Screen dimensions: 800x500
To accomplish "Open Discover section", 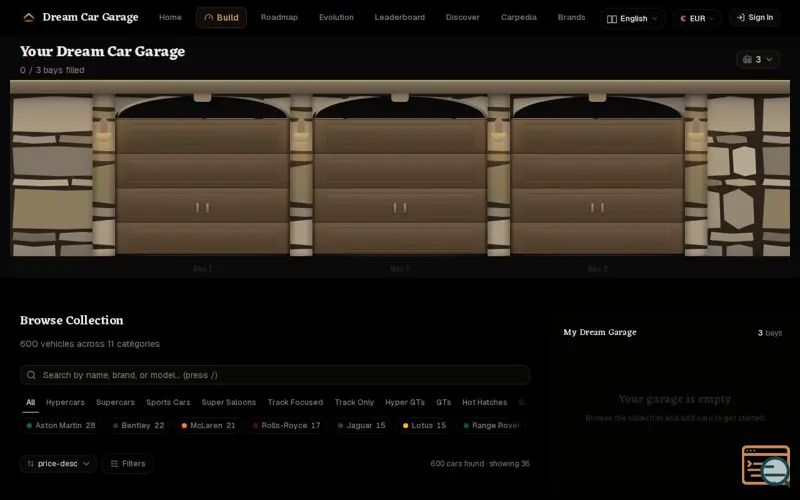I will click(462, 17).
